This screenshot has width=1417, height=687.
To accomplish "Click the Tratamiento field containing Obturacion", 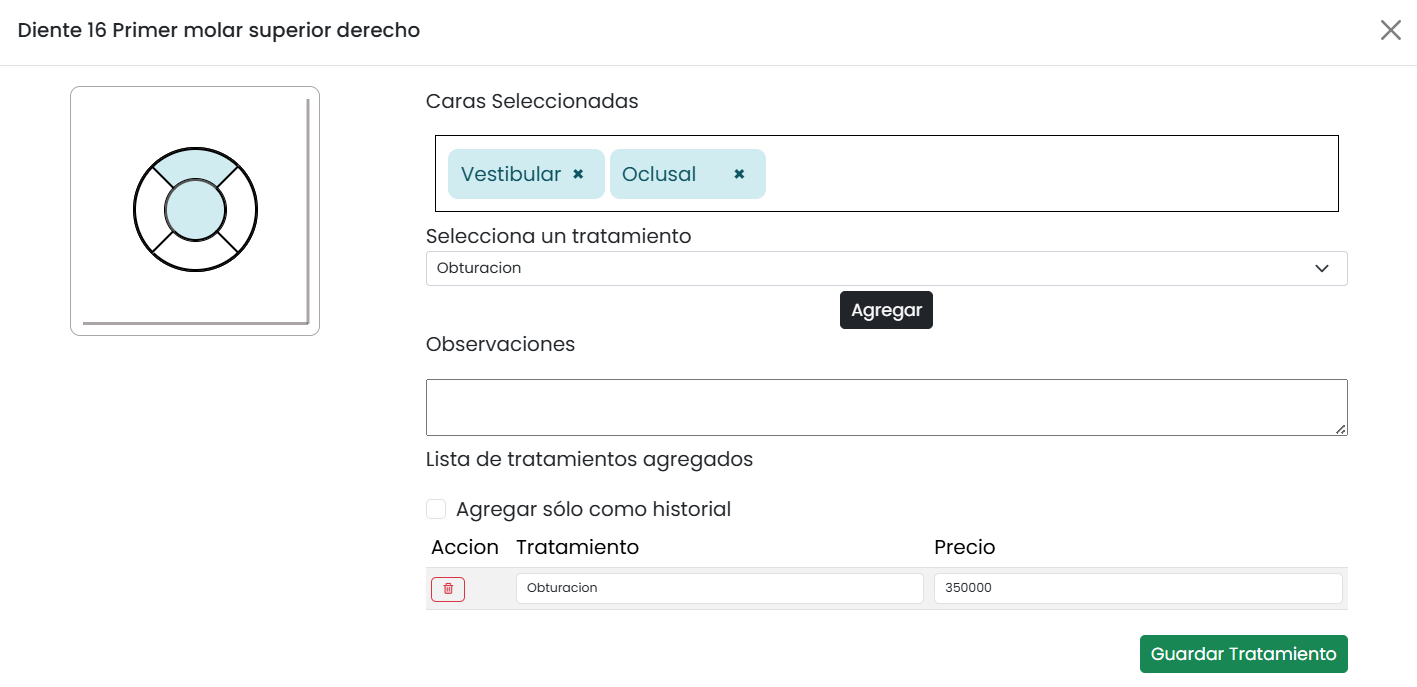I will [719, 588].
